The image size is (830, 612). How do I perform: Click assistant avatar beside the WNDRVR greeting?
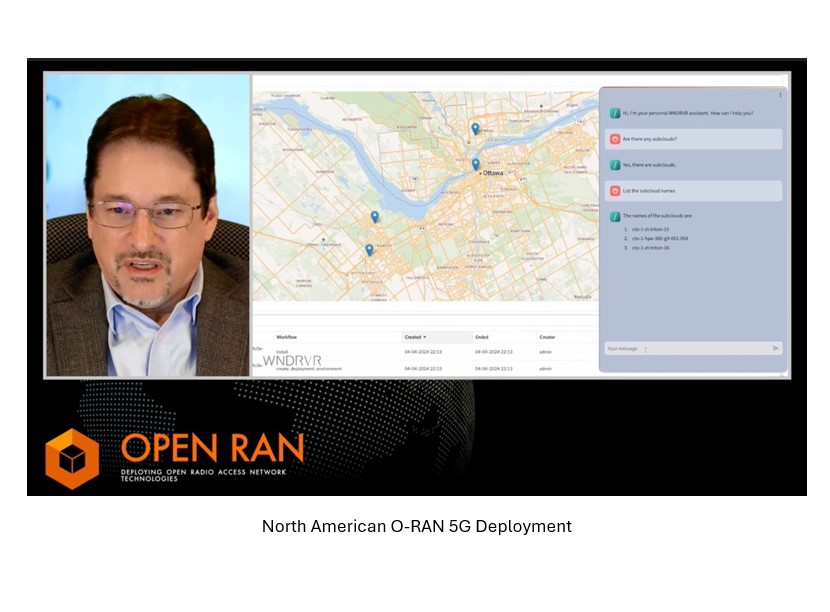615,113
